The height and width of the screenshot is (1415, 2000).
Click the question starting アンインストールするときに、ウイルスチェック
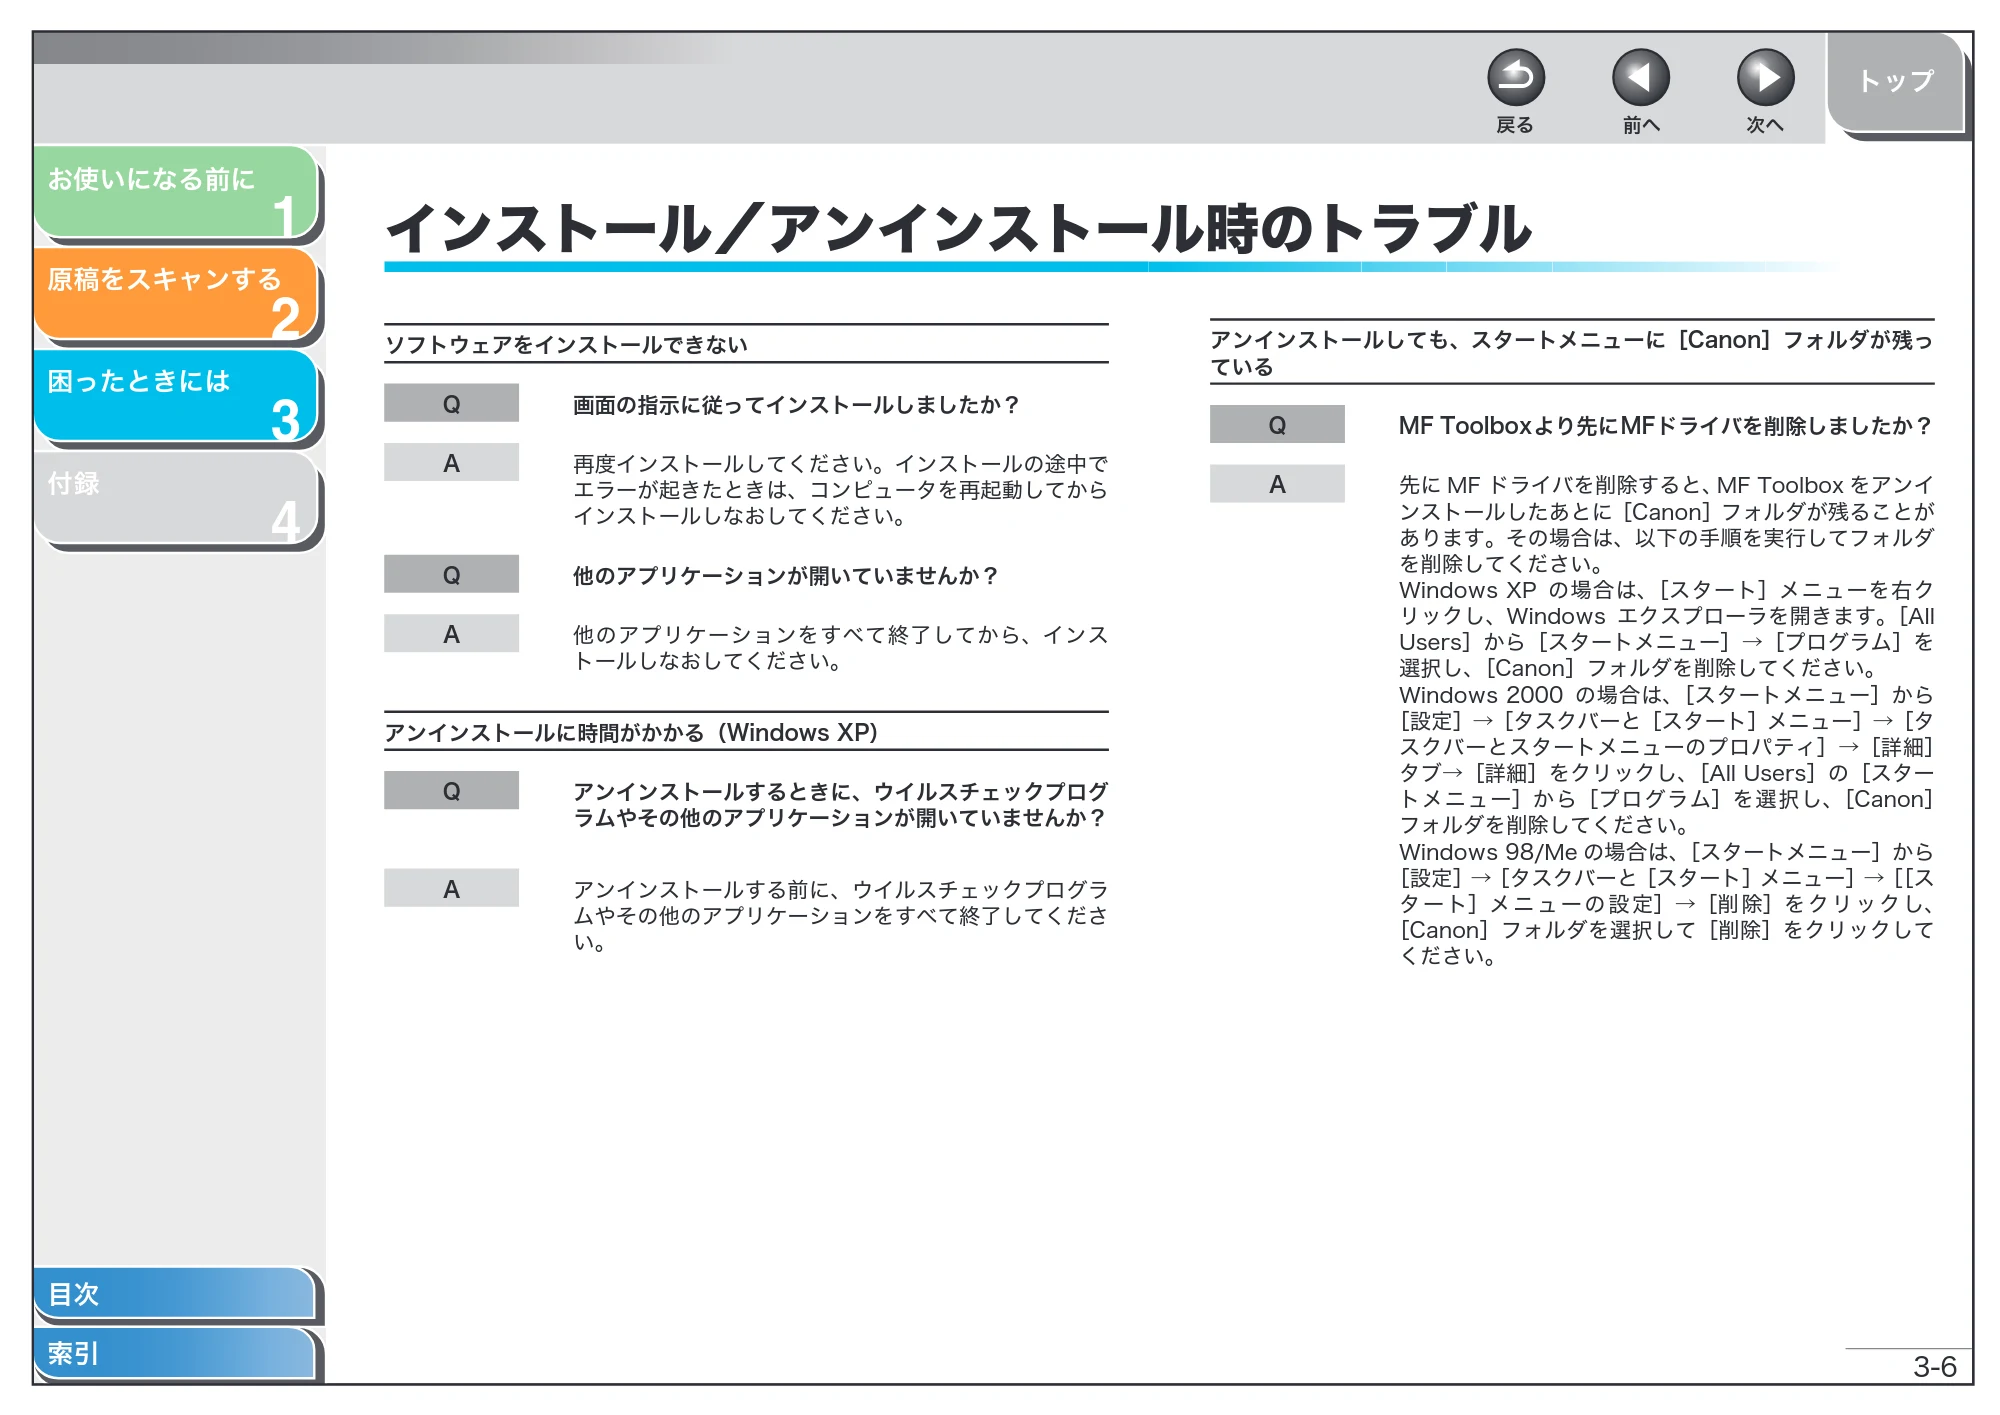click(840, 805)
